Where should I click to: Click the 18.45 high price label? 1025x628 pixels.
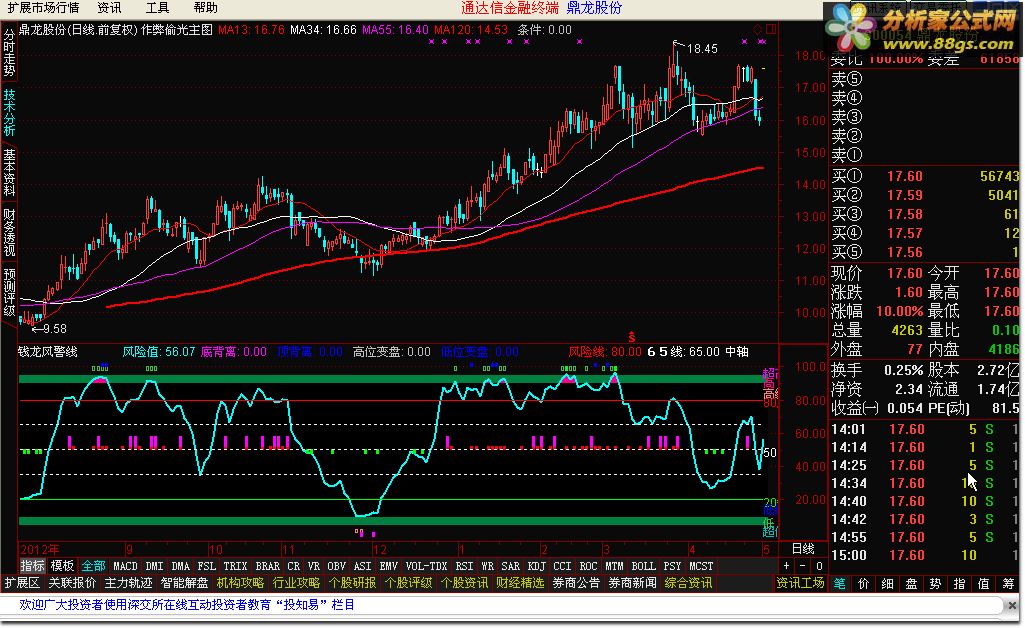click(x=702, y=49)
